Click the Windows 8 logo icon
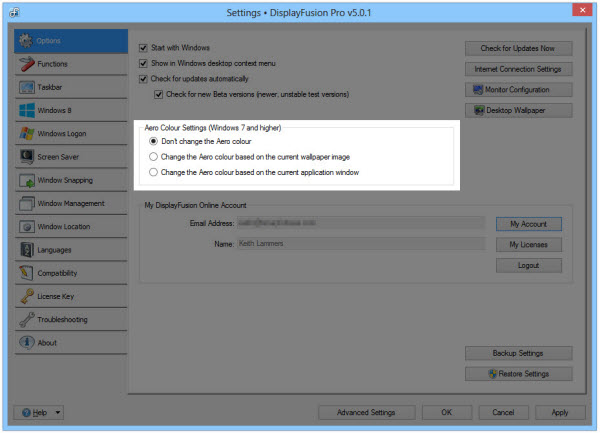 (27, 111)
